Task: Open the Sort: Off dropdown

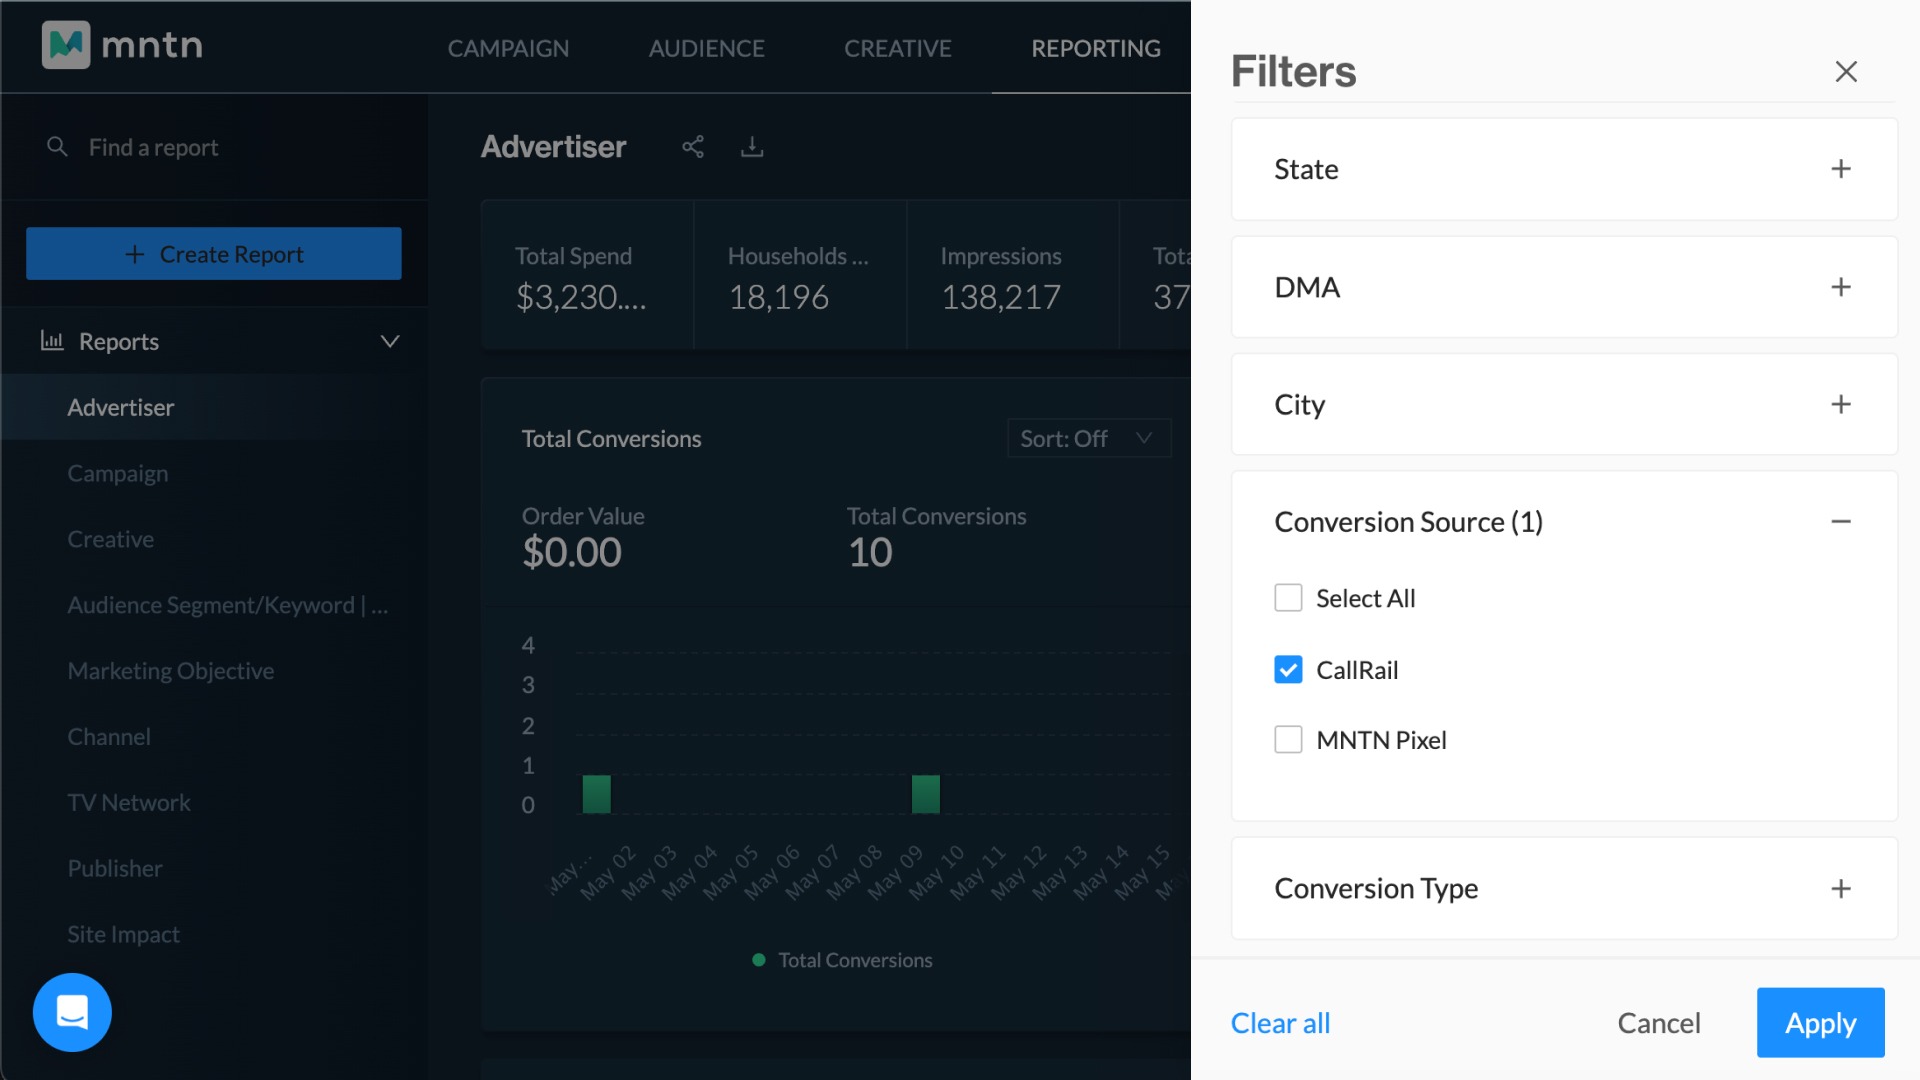Action: point(1088,438)
